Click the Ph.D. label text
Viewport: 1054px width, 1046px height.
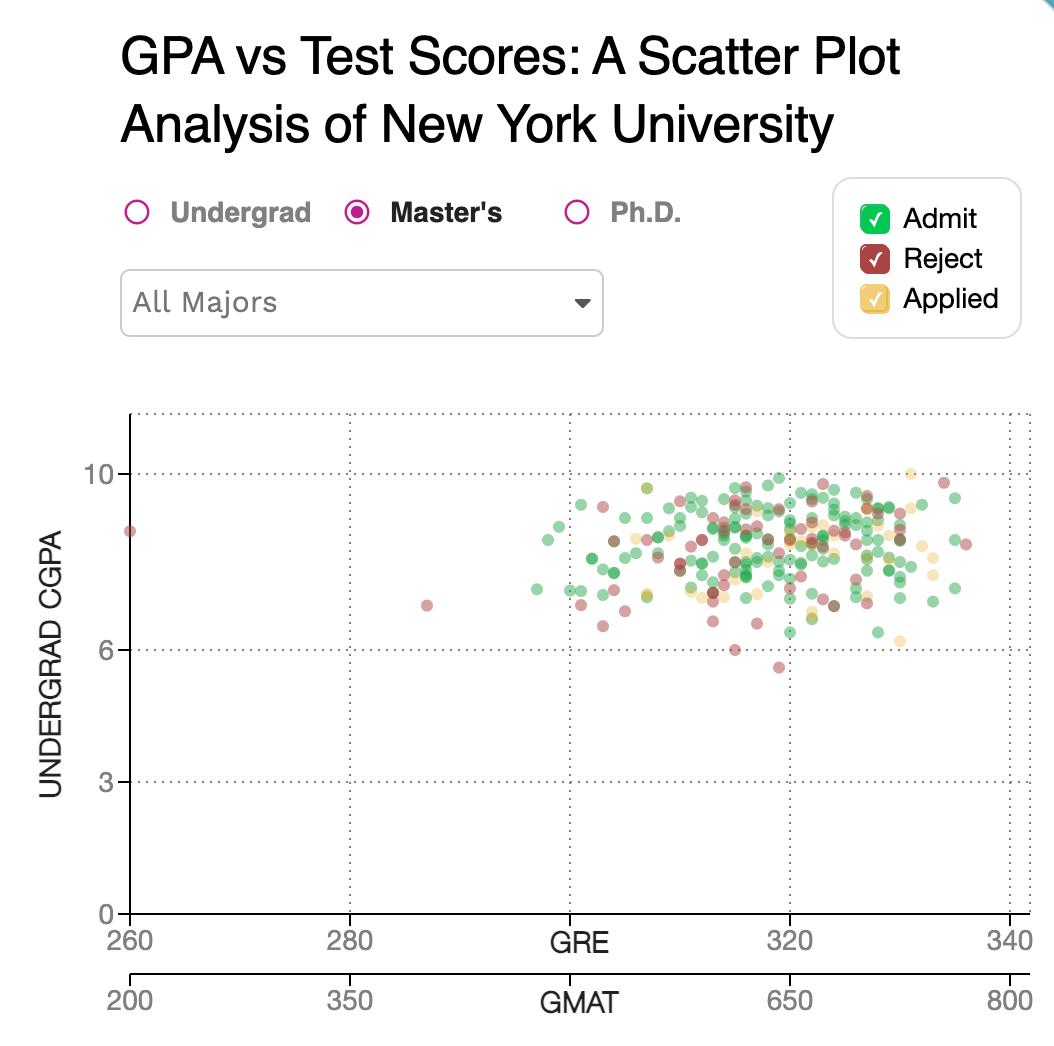pos(645,213)
